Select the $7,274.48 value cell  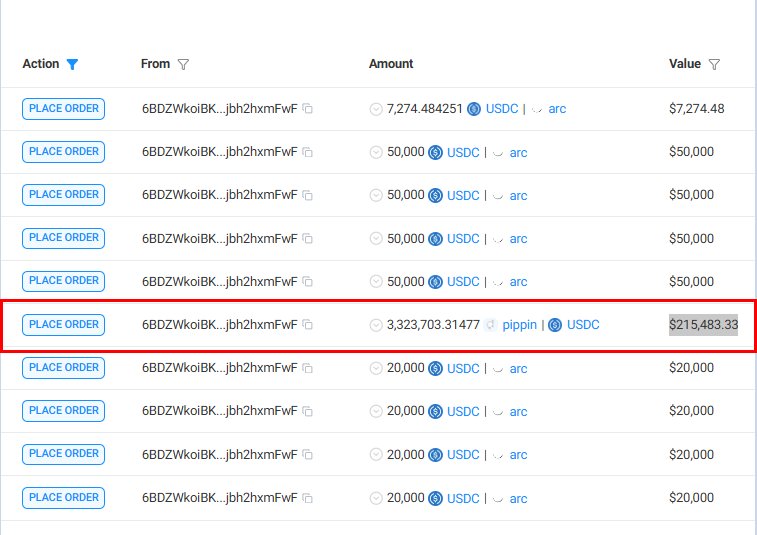point(697,109)
